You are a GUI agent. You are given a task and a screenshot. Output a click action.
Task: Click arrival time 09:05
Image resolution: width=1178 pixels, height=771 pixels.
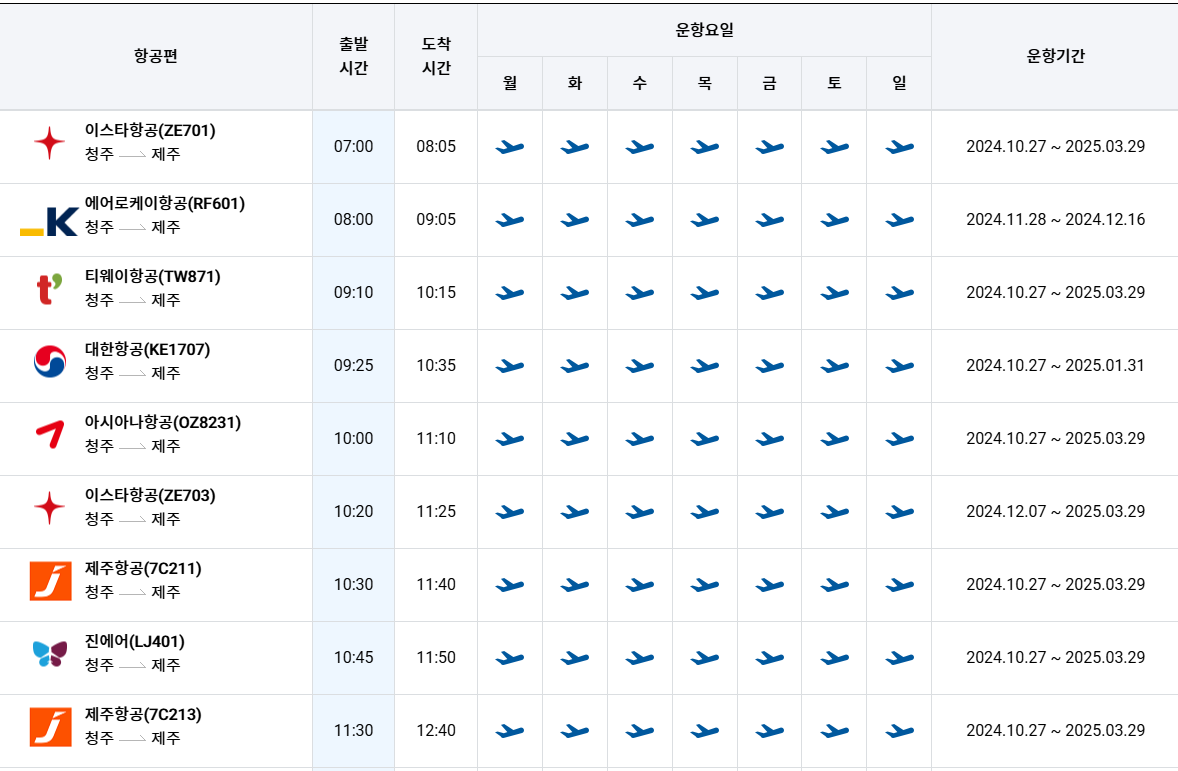pyautogui.click(x=436, y=219)
